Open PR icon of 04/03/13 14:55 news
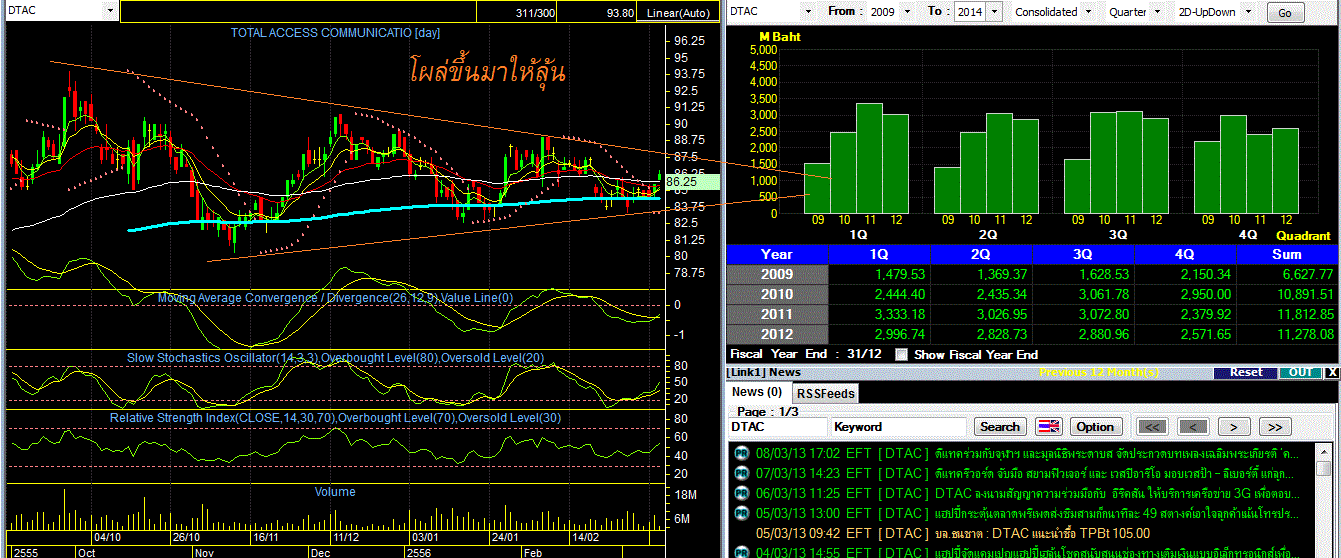 (741, 552)
